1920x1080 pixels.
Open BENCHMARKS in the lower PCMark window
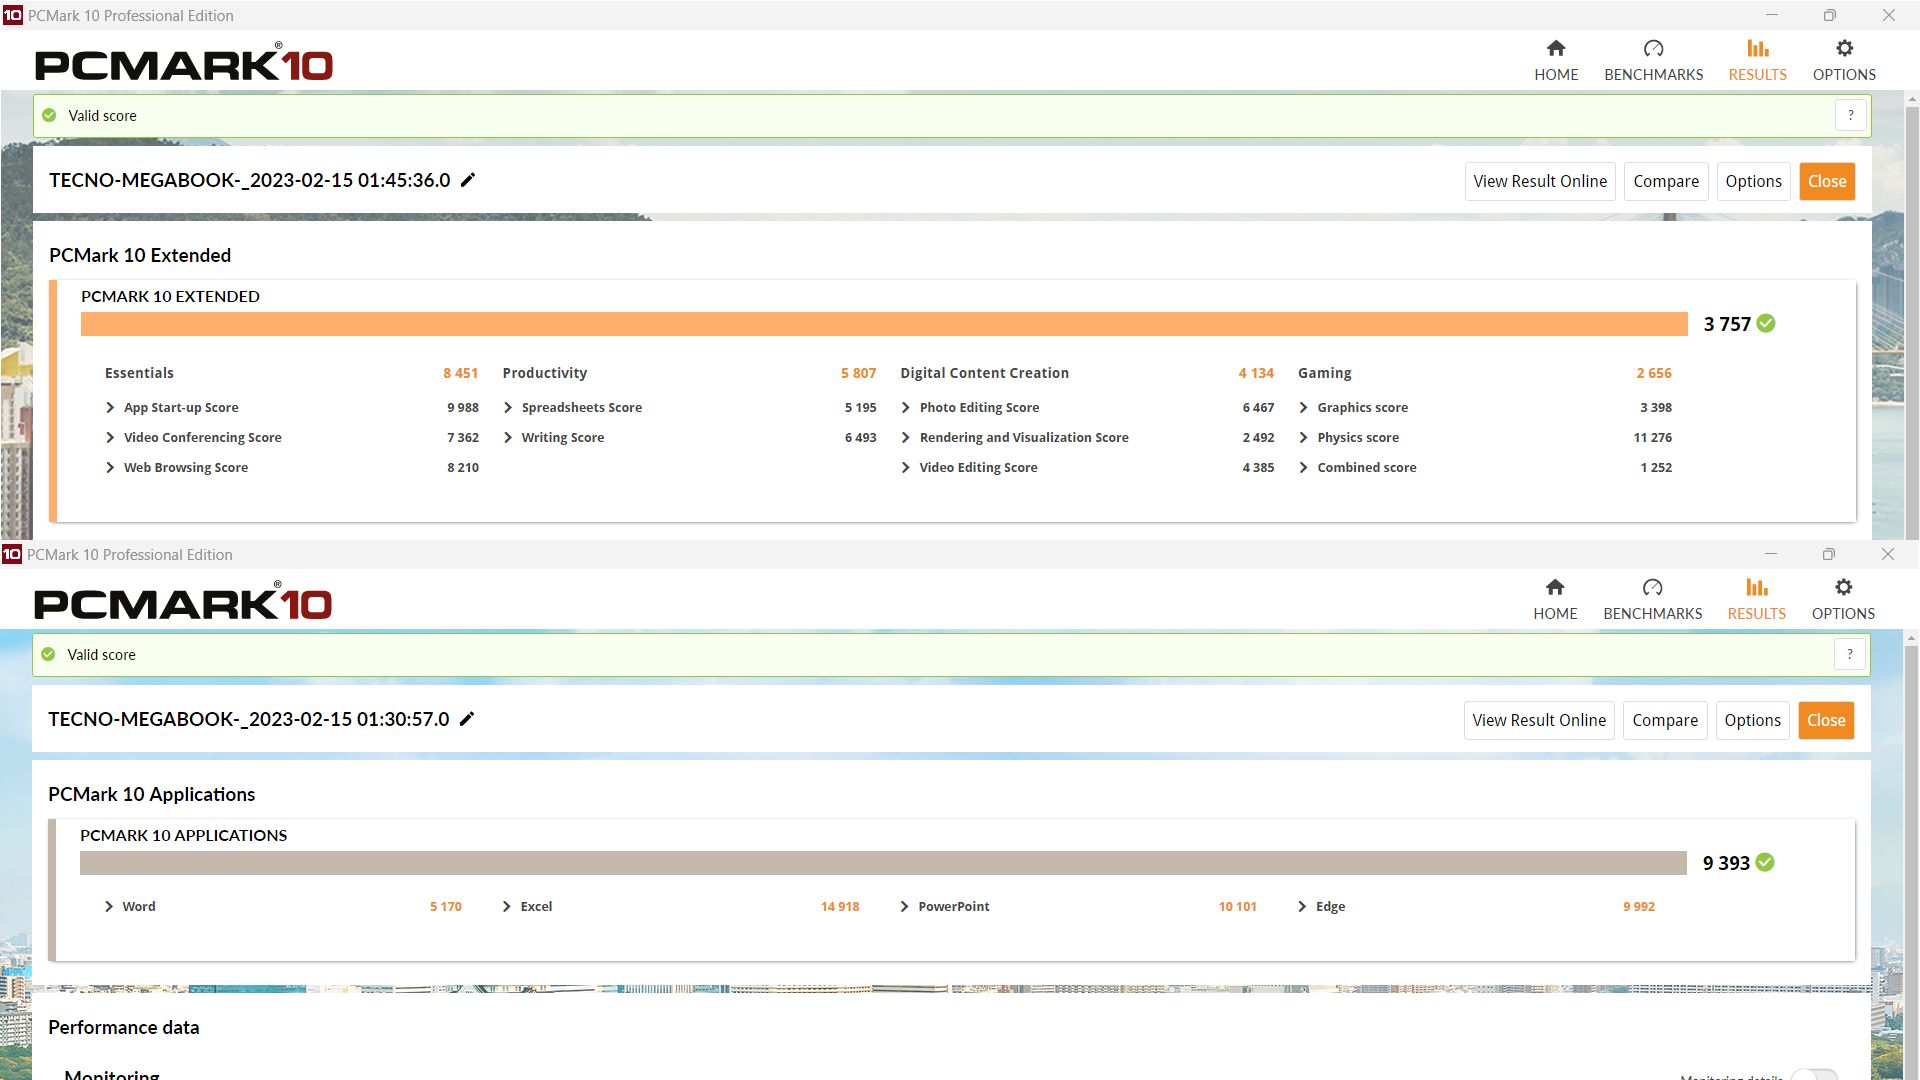[1652, 599]
